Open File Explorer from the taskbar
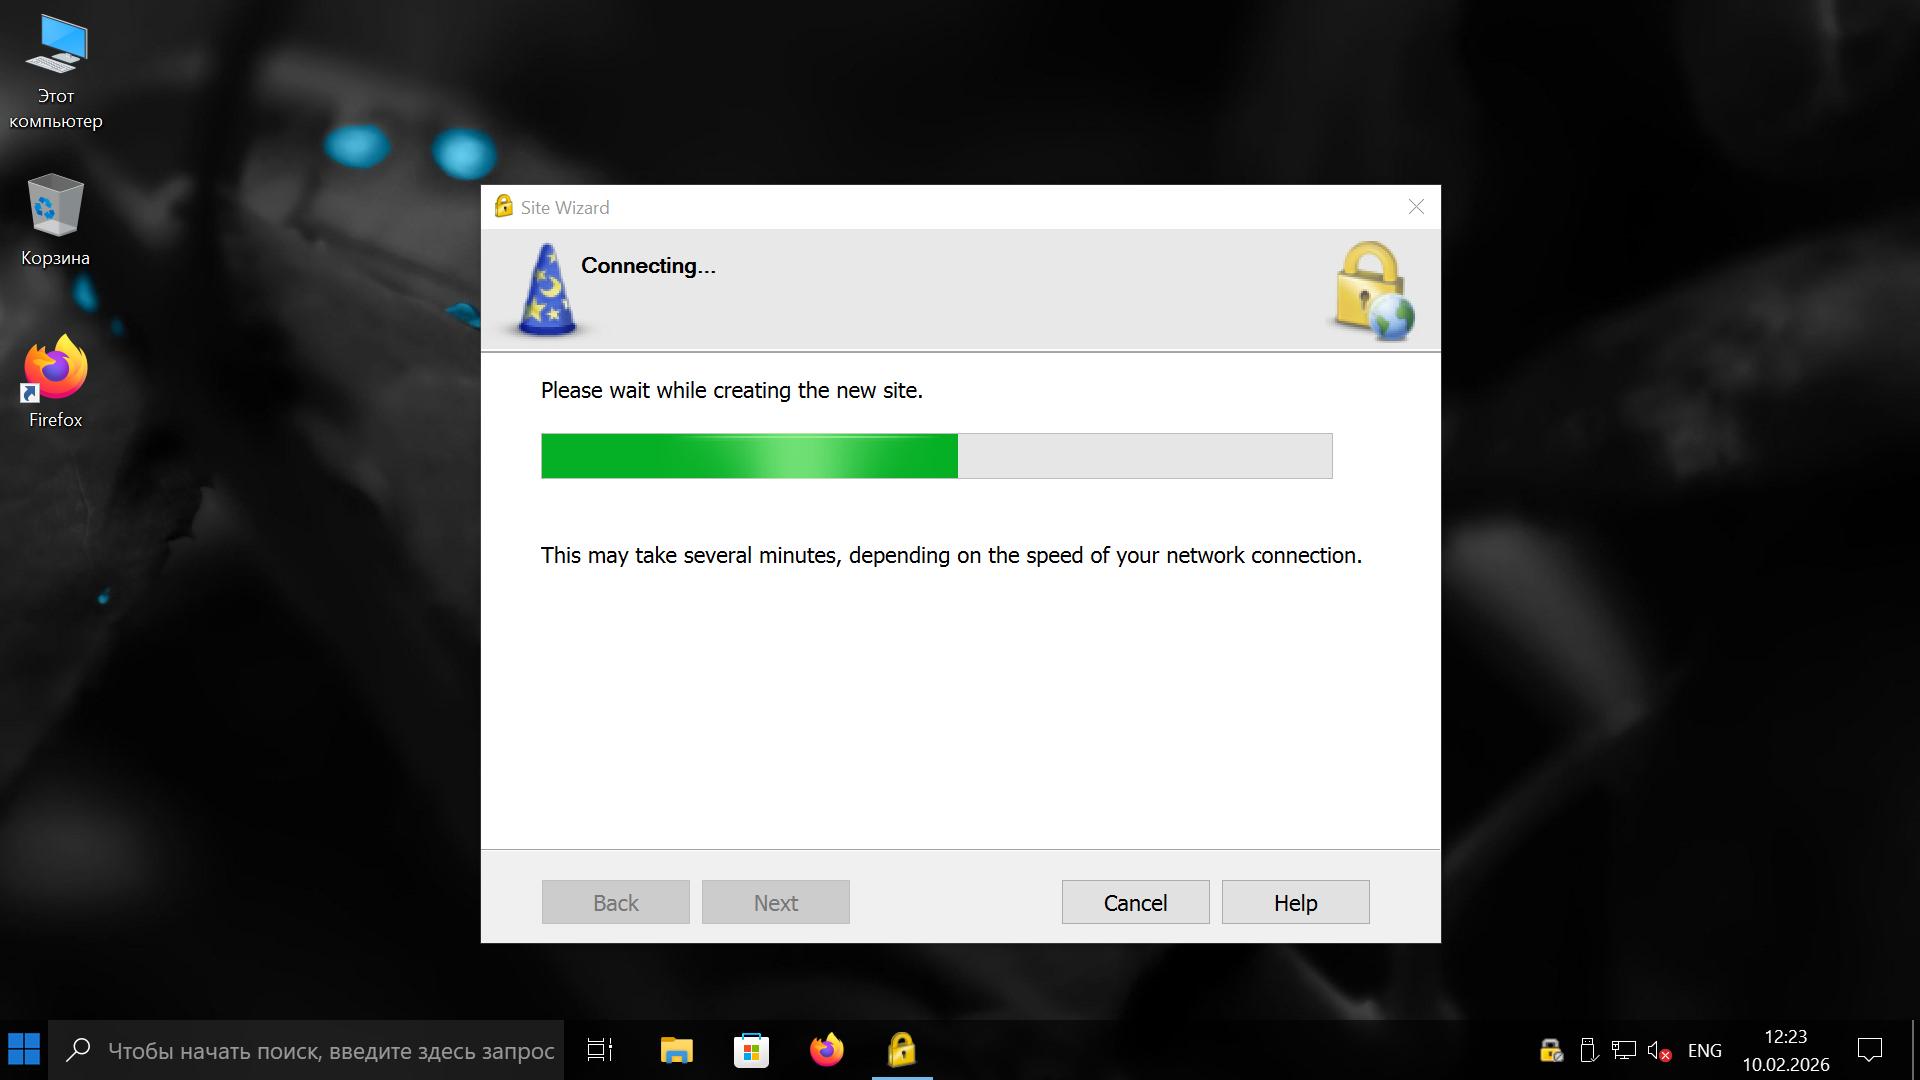1920x1080 pixels. 676,1050
